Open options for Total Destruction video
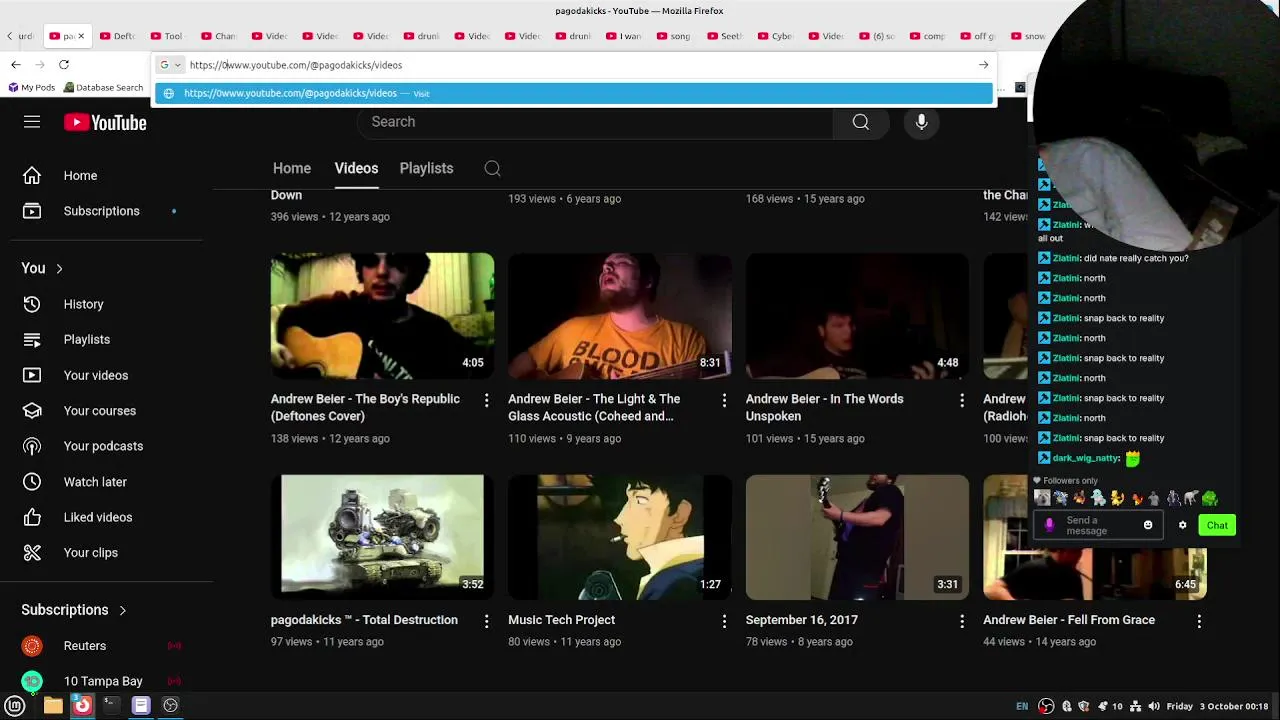The width and height of the screenshot is (1280, 720). coord(487,621)
